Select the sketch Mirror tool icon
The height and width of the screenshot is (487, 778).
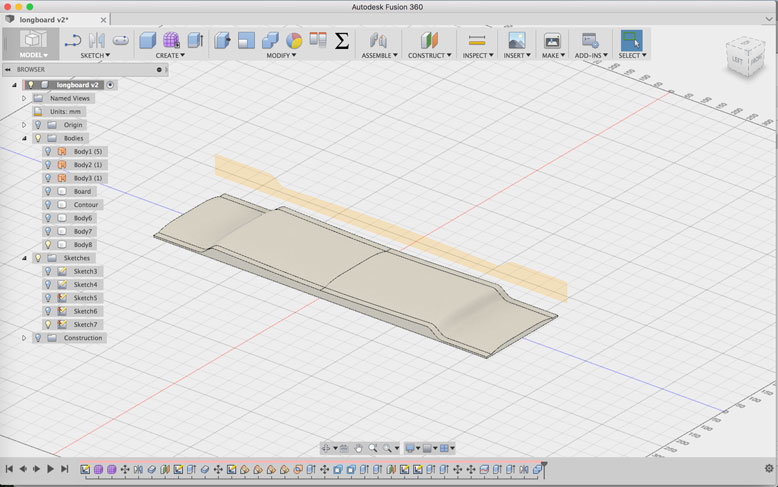[96, 40]
